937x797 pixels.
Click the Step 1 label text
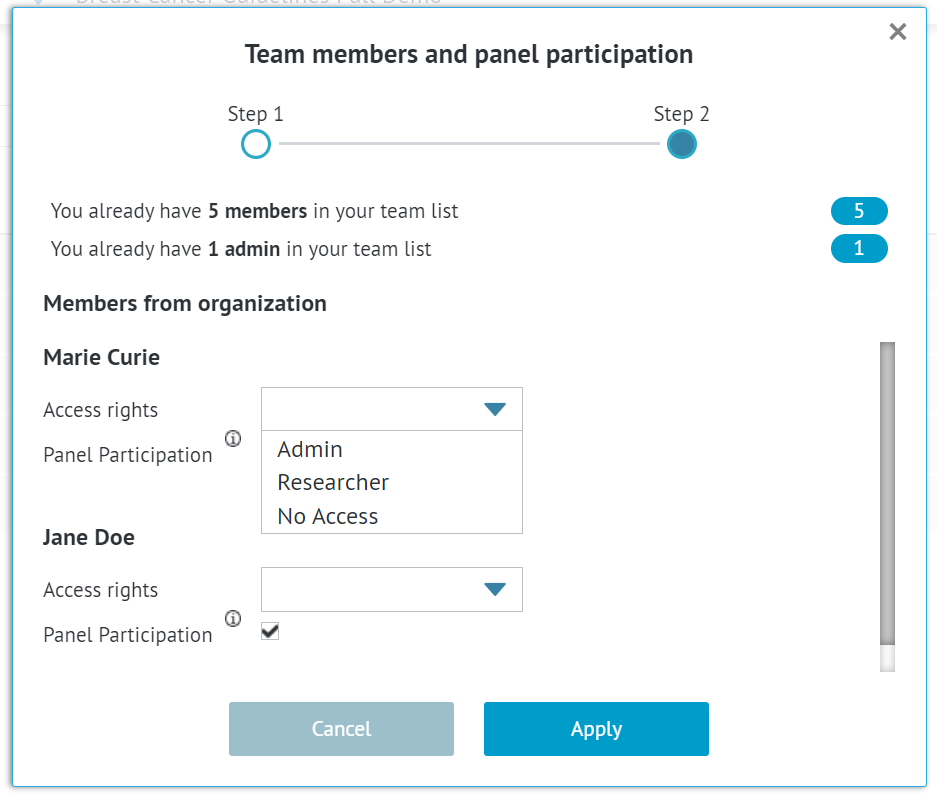[256, 114]
